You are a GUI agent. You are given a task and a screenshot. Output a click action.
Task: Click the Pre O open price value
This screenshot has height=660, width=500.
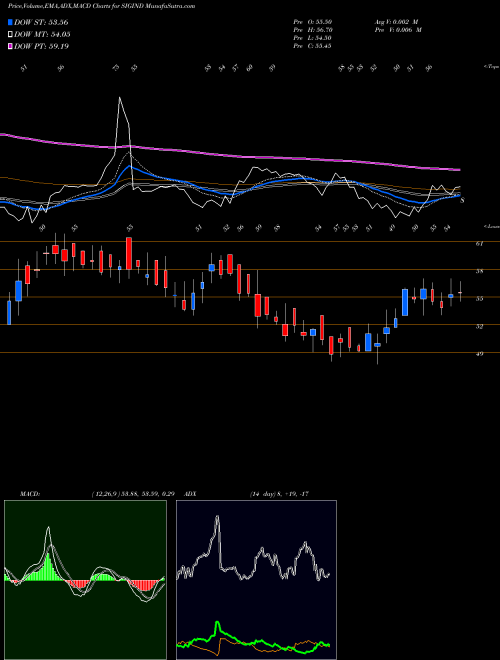[x=313, y=22]
